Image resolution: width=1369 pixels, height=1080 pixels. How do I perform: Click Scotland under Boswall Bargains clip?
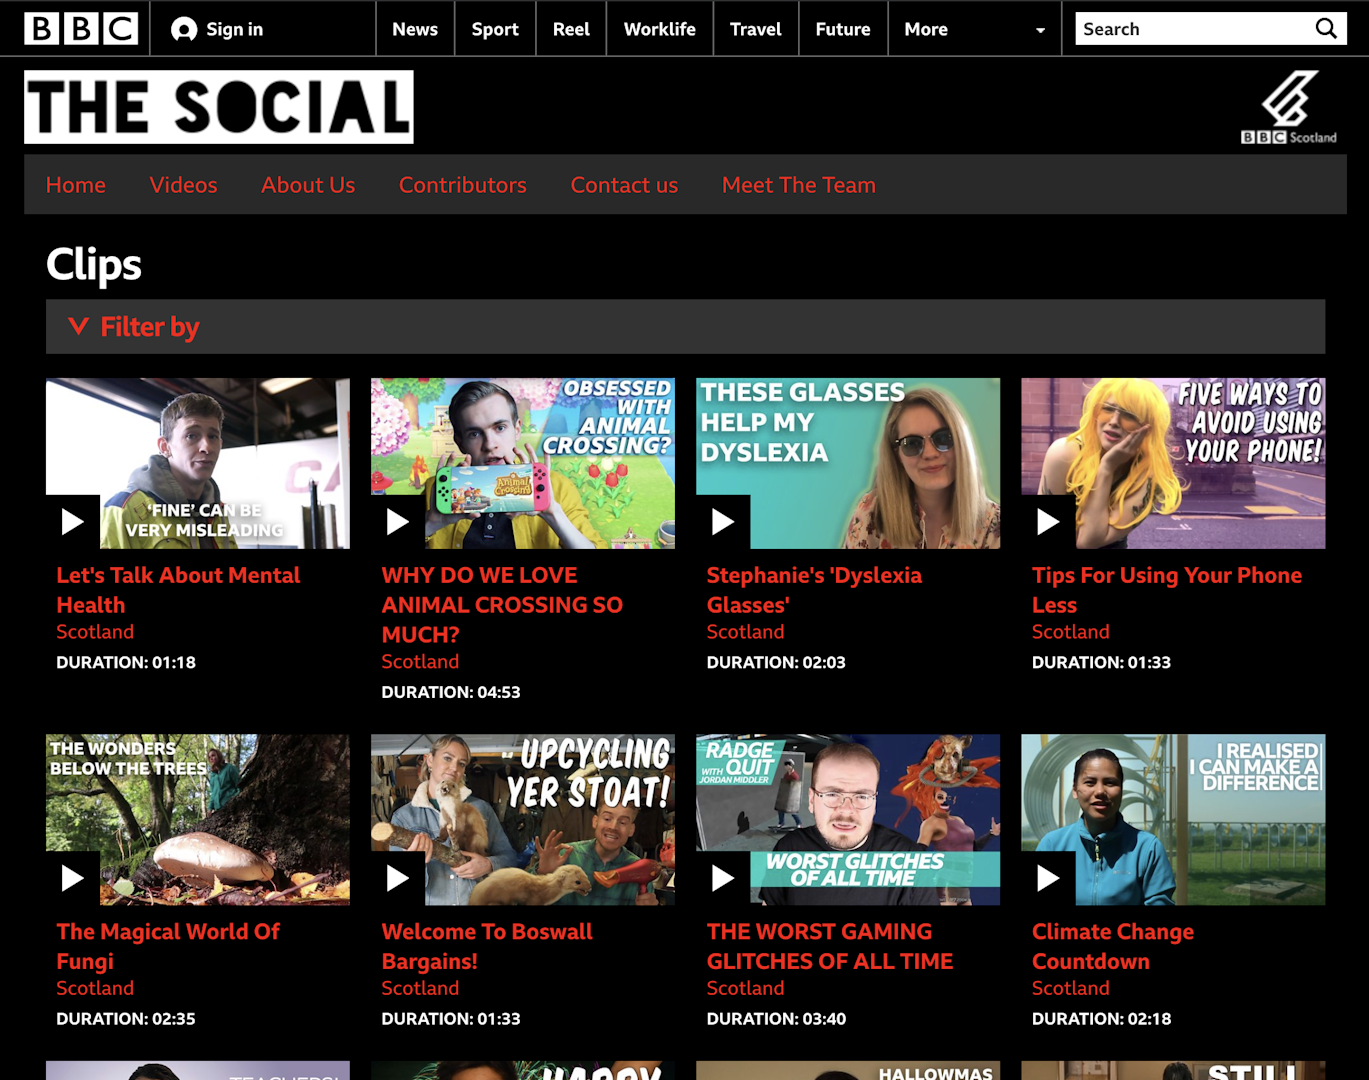420,988
